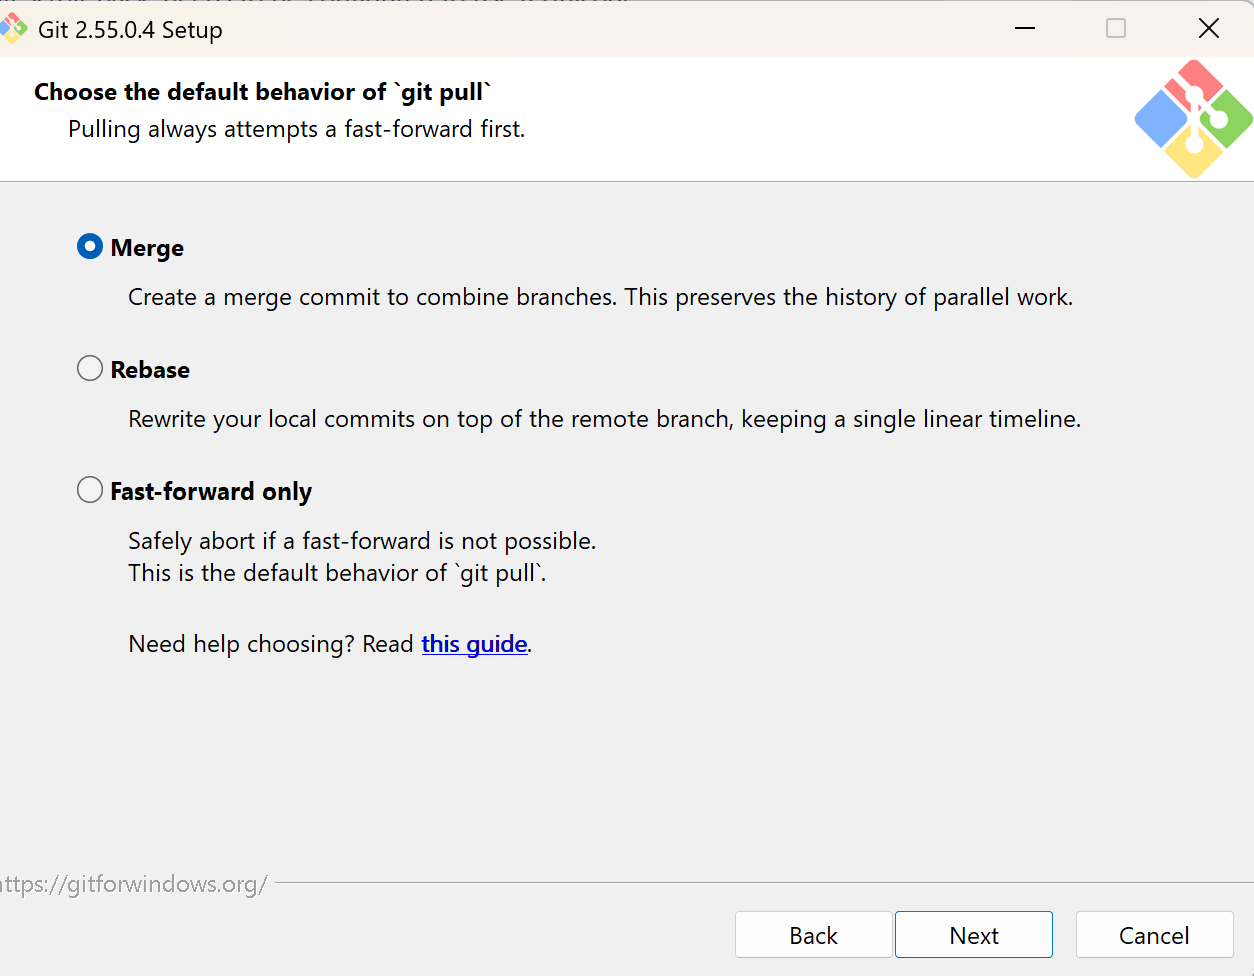The width and height of the screenshot is (1254, 976).
Task: Select the Merge radio button circle
Action: point(90,247)
